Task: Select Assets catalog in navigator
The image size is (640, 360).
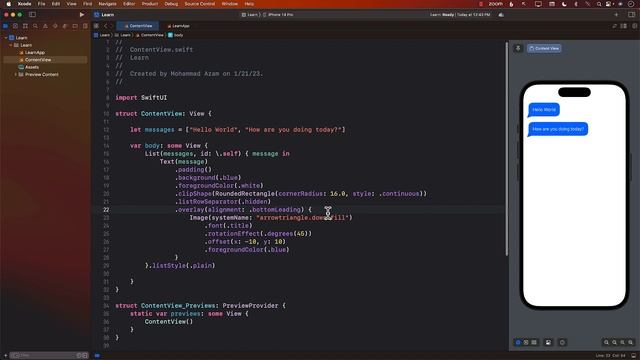Action: coord(29,67)
